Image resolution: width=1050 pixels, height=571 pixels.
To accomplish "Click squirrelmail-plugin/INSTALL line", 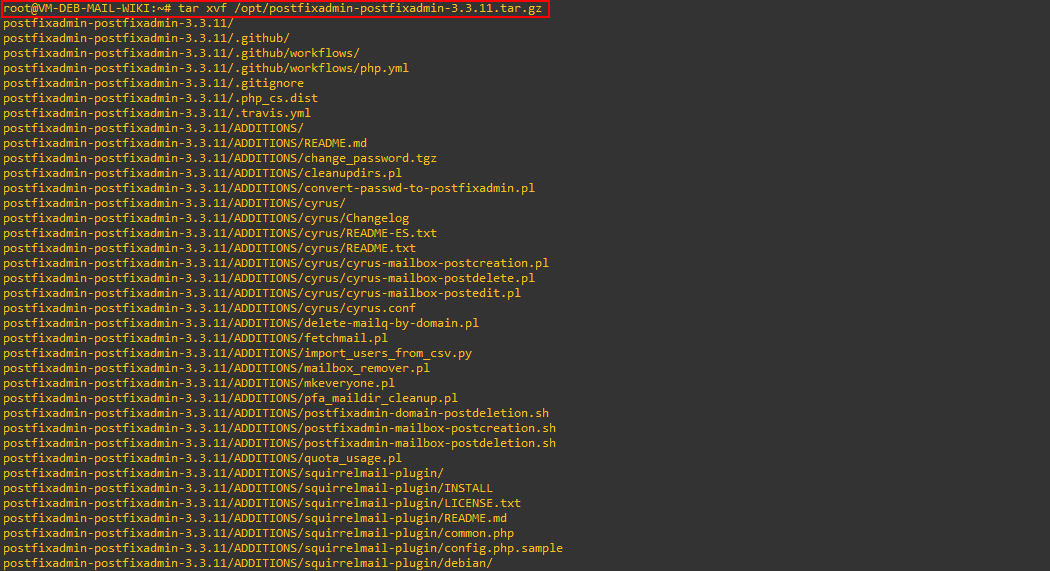I will 248,488.
